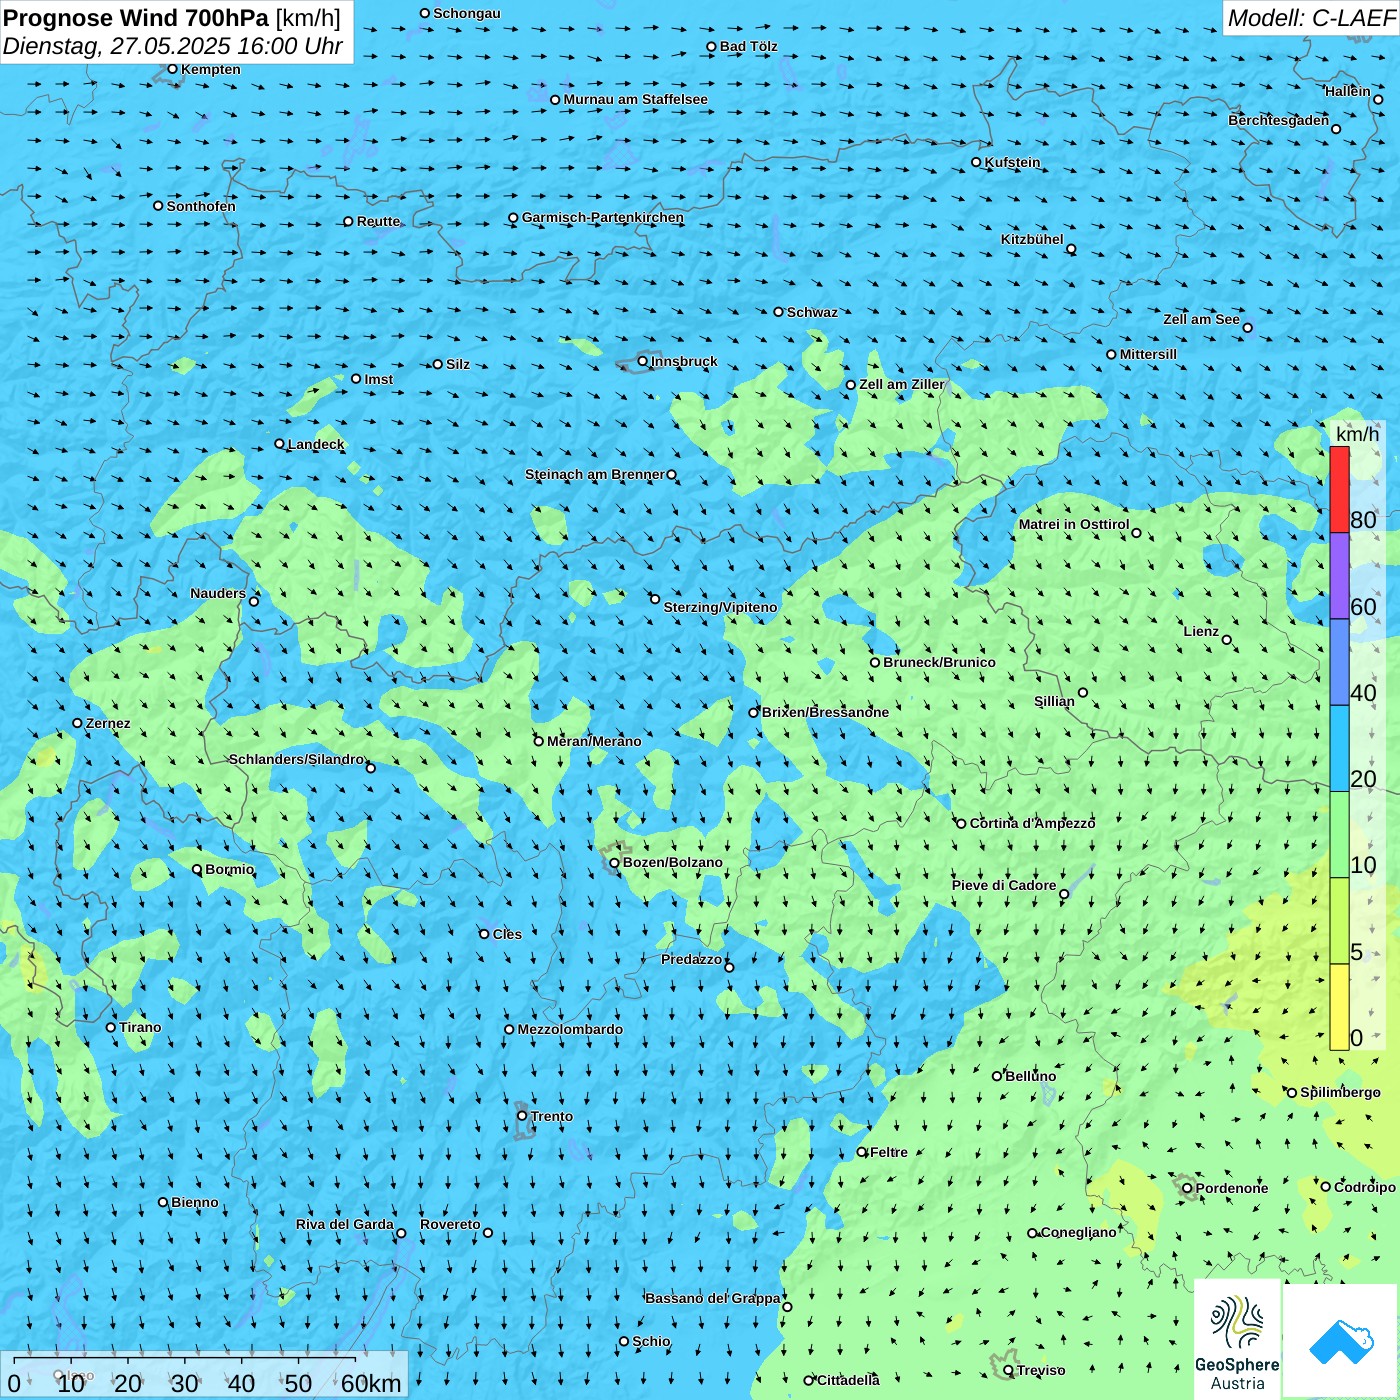
Task: Click the 'Bad Tölz' label
Action: (749, 46)
